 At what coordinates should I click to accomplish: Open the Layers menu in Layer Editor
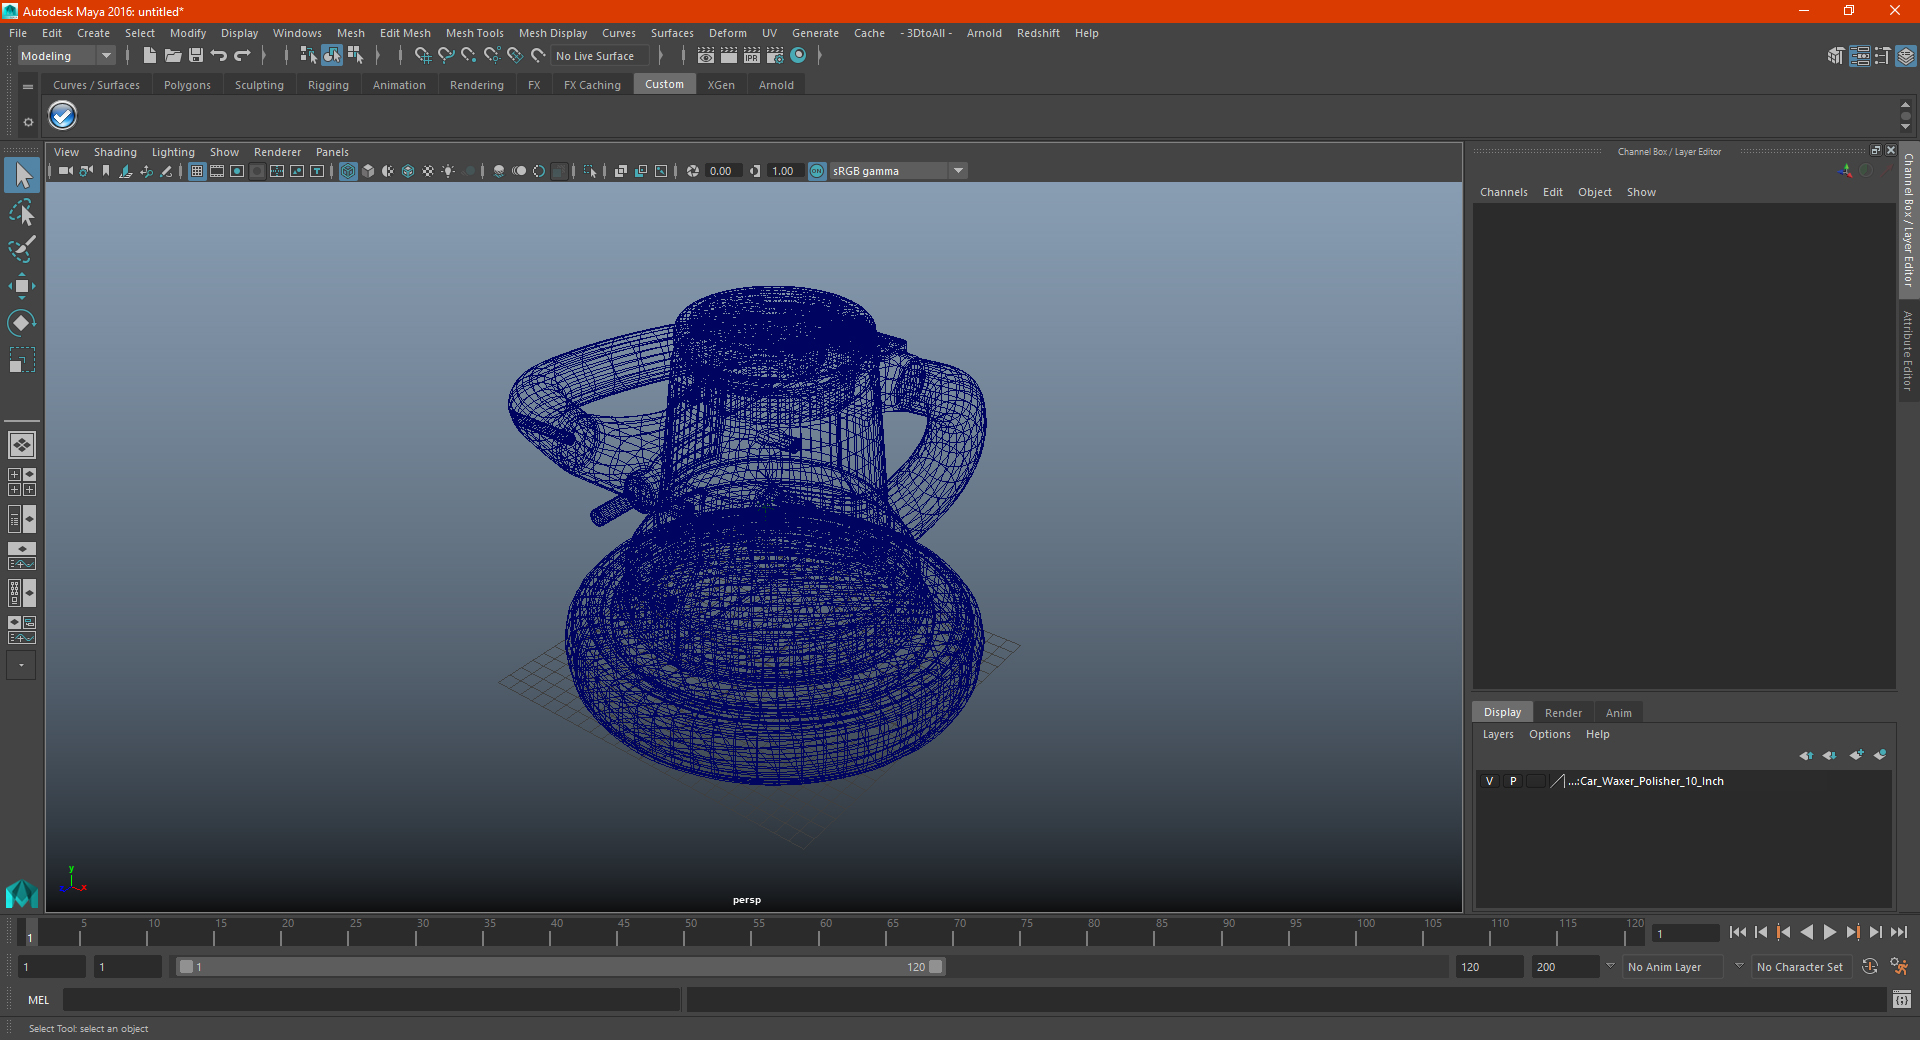(1497, 734)
